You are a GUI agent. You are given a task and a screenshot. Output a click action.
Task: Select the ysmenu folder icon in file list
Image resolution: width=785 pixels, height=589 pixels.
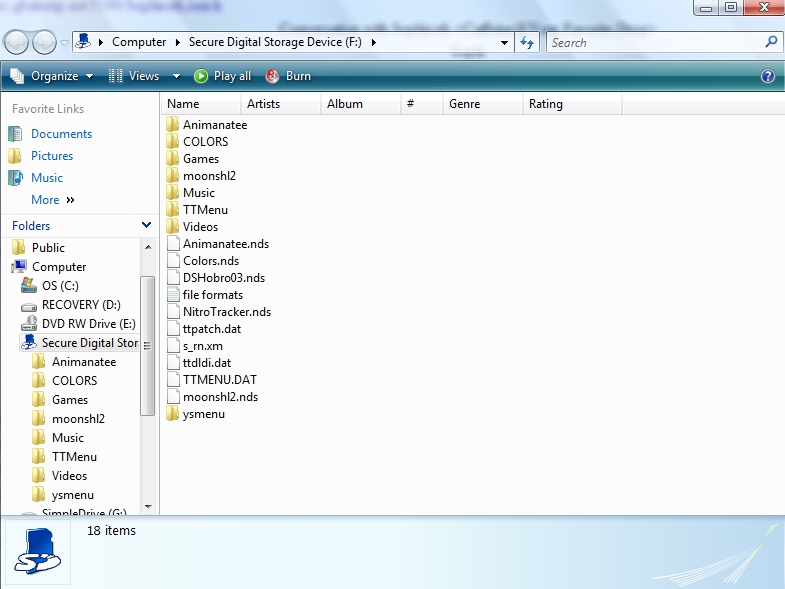coord(173,414)
